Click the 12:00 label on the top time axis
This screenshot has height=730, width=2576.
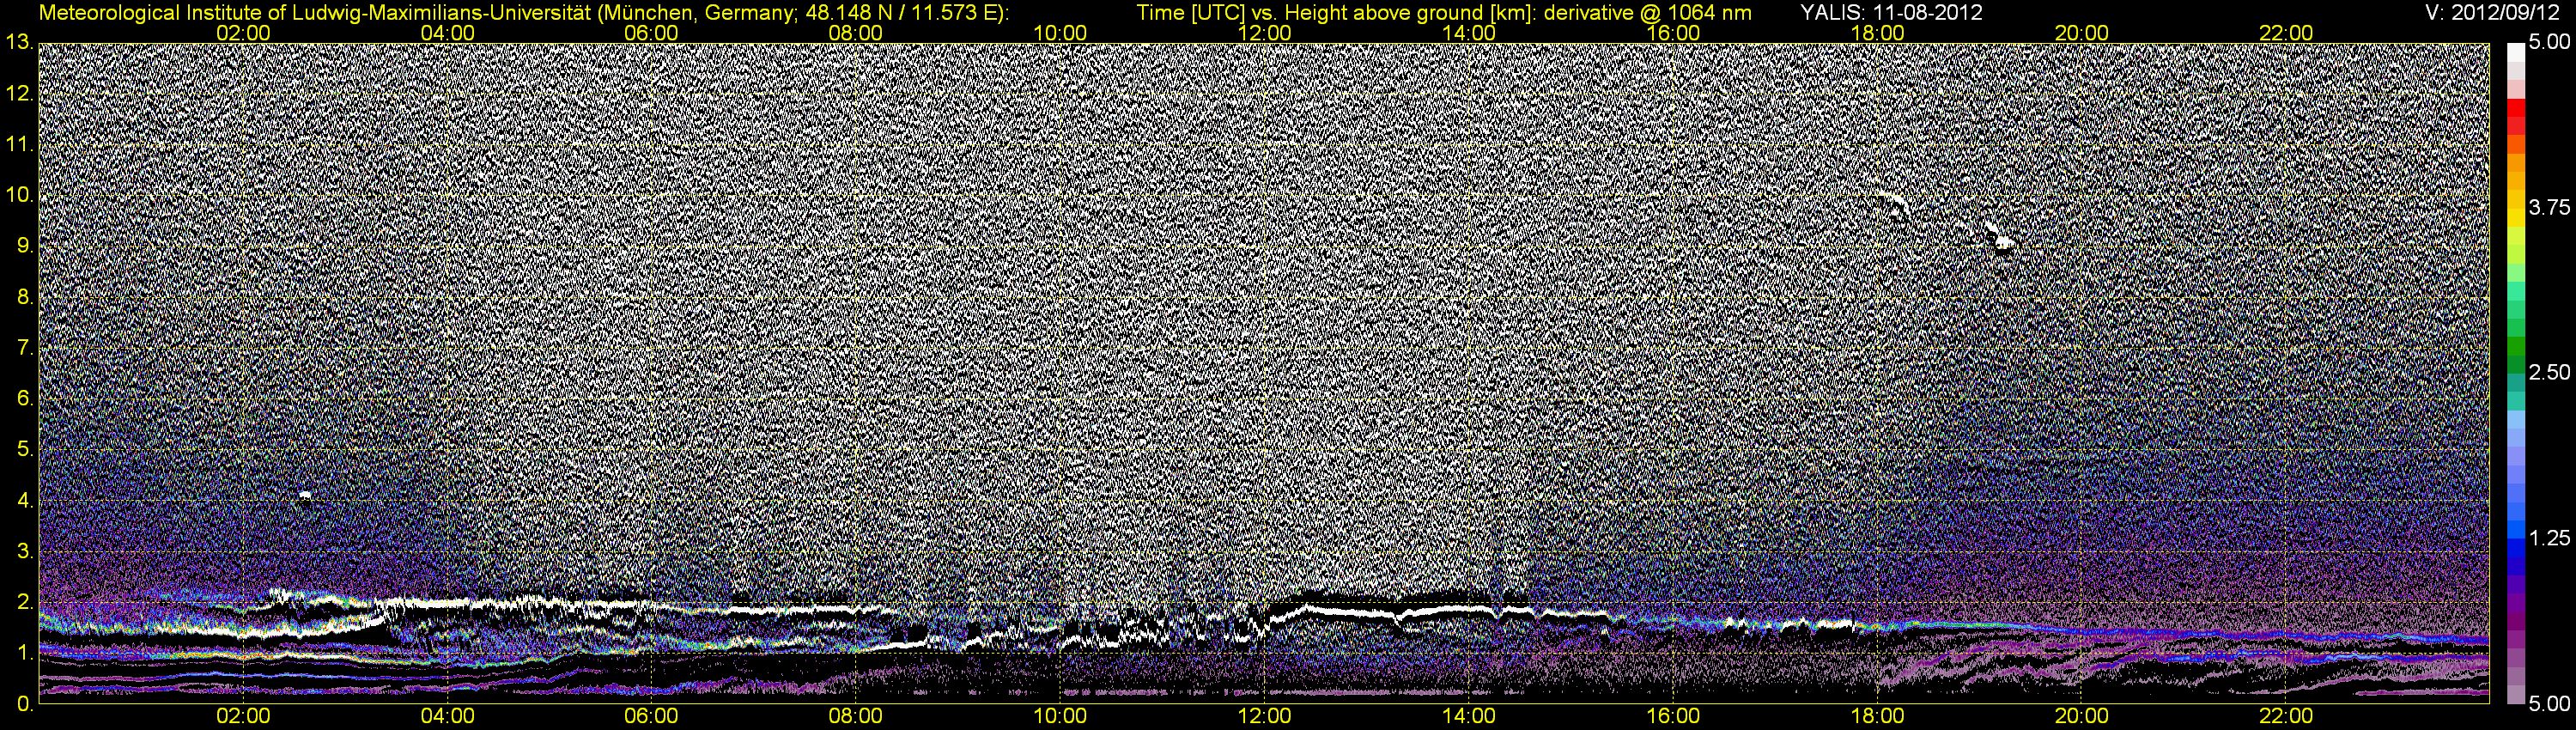pos(1264,33)
